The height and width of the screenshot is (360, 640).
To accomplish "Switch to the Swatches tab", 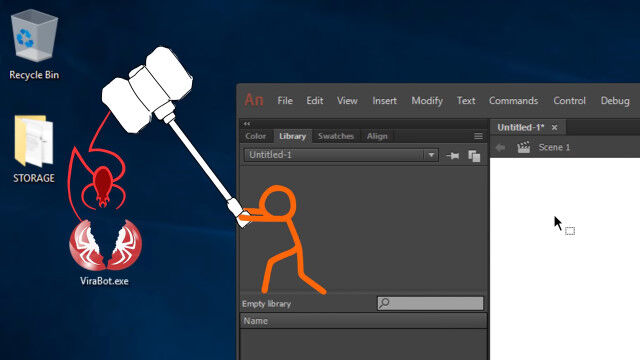I will 336,136.
